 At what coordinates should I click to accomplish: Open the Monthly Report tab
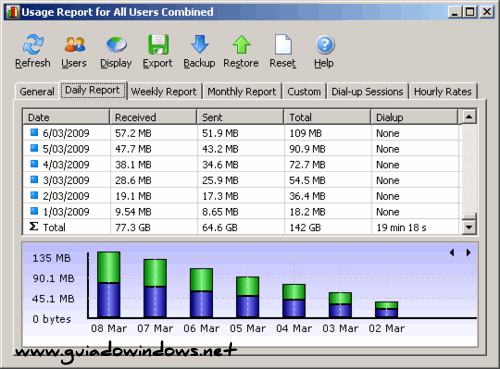pyautogui.click(x=242, y=91)
